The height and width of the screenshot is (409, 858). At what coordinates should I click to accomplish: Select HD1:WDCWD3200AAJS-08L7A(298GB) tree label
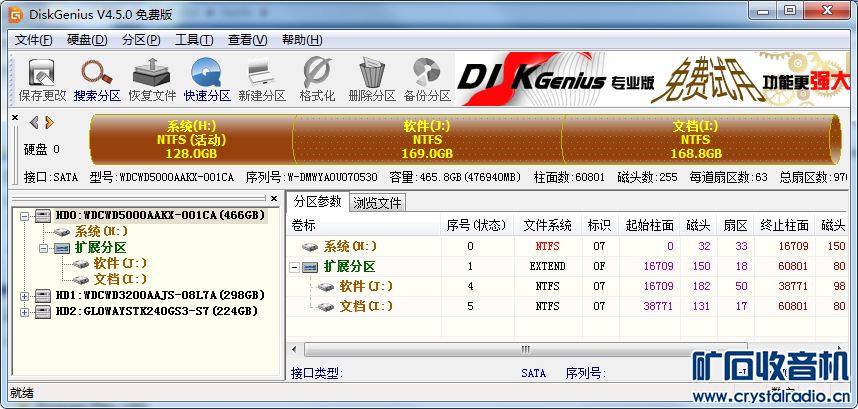pyautogui.click(x=160, y=296)
